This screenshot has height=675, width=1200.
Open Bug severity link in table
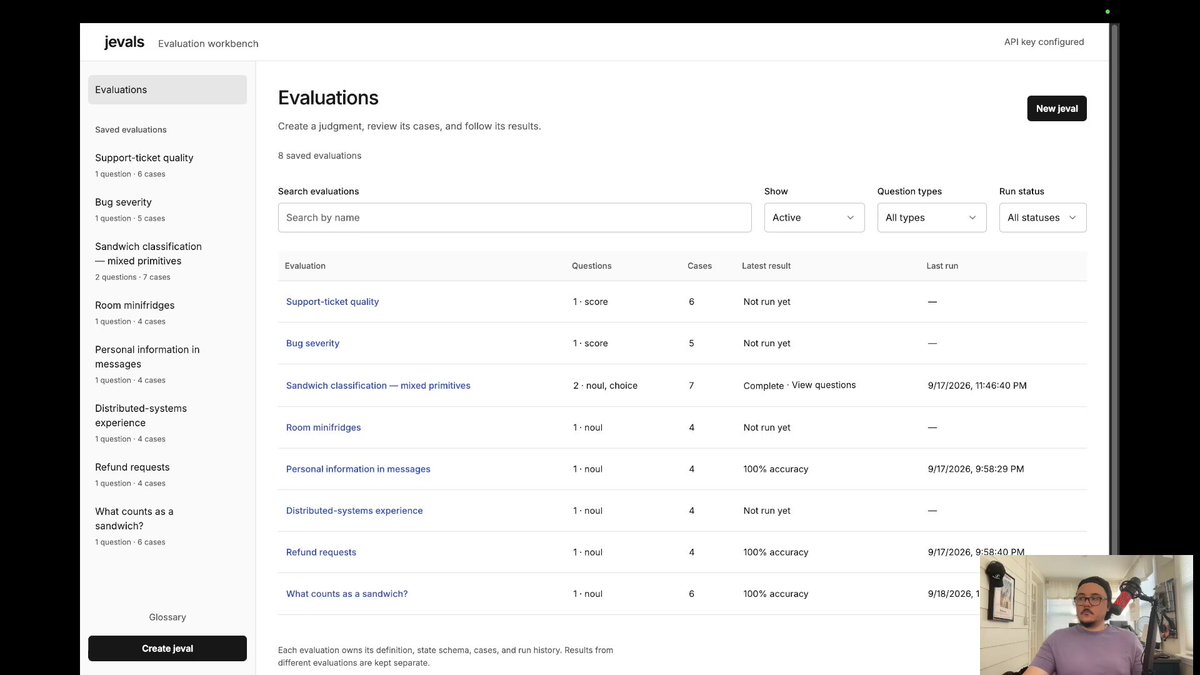(x=312, y=344)
